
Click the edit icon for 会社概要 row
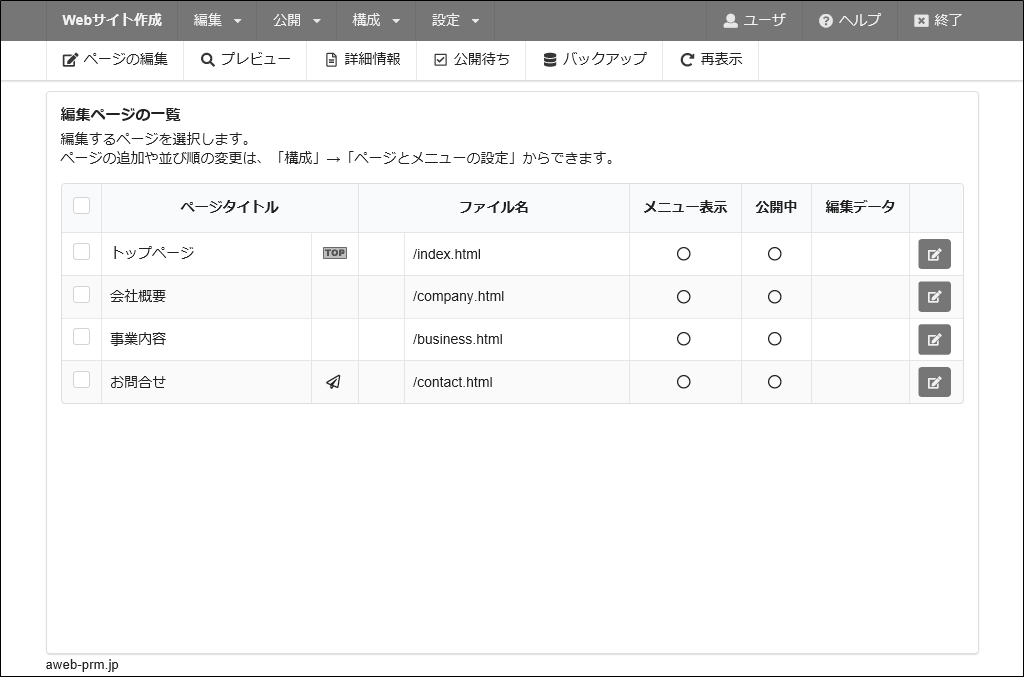point(934,297)
